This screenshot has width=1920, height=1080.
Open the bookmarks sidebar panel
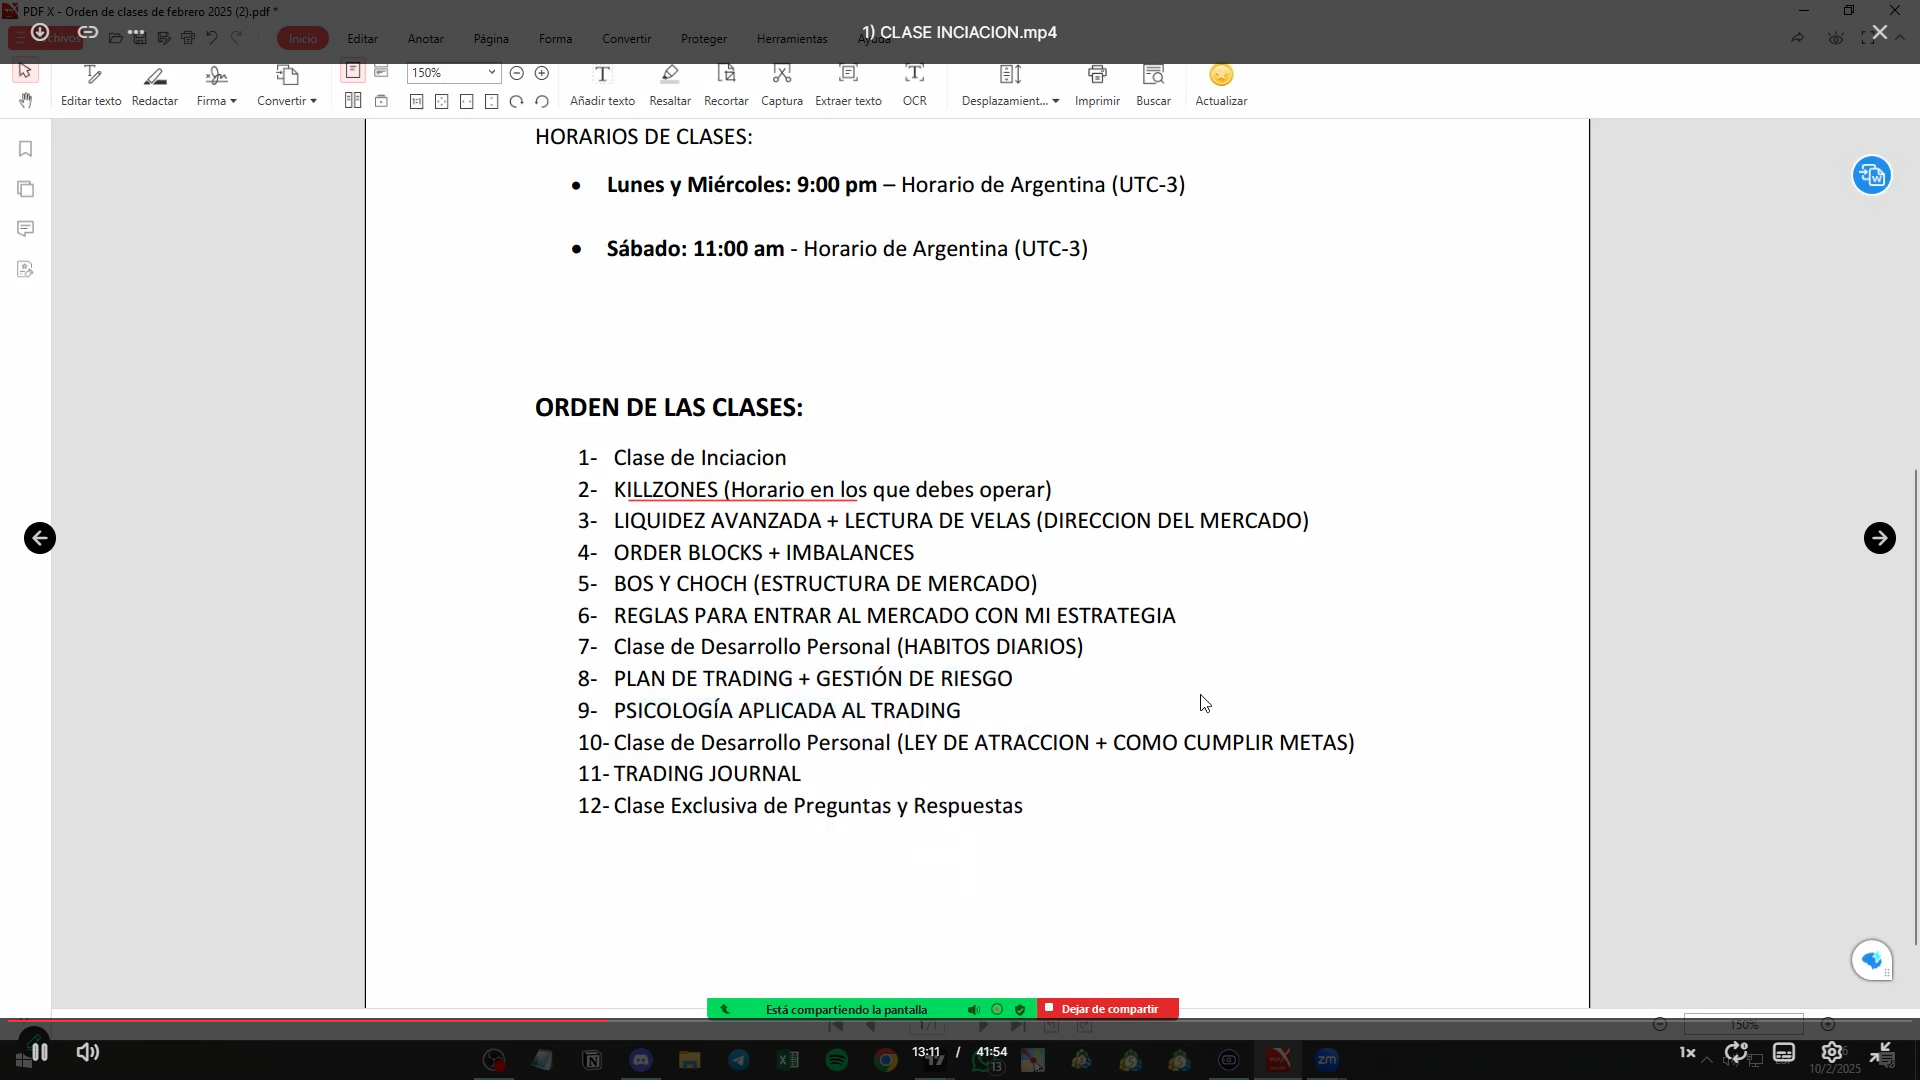26,149
